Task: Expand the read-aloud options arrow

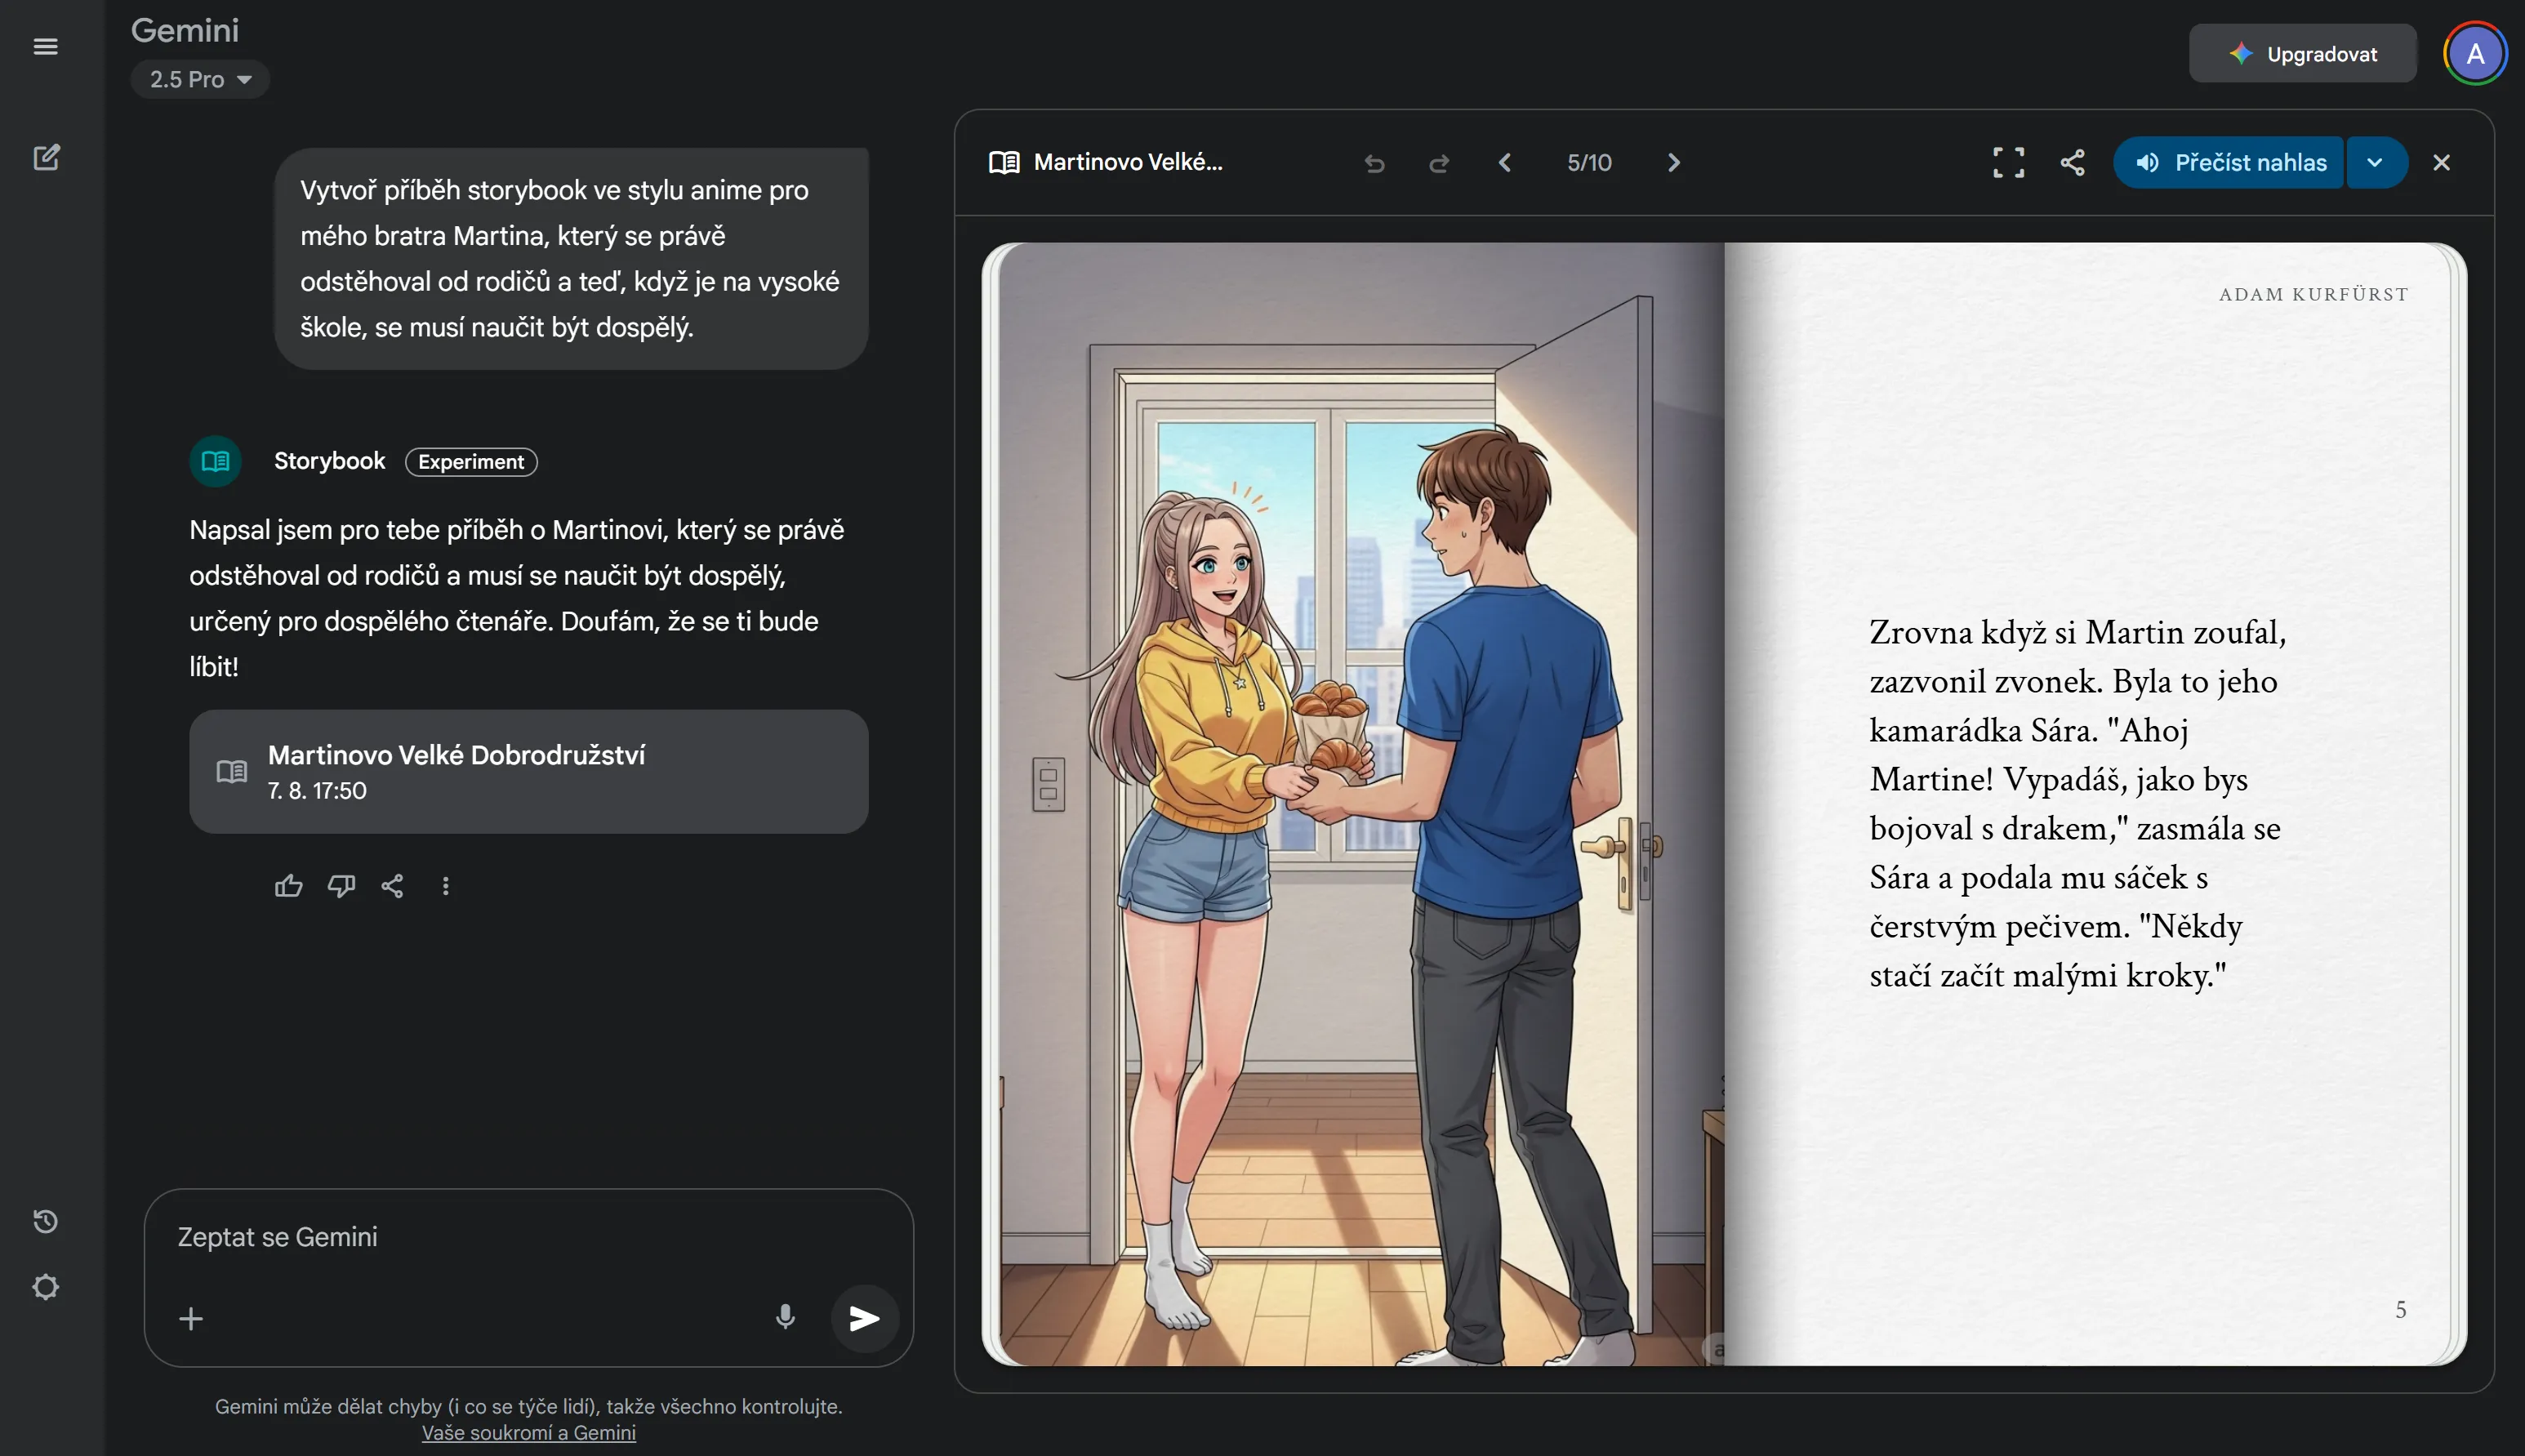Action: click(x=2375, y=162)
